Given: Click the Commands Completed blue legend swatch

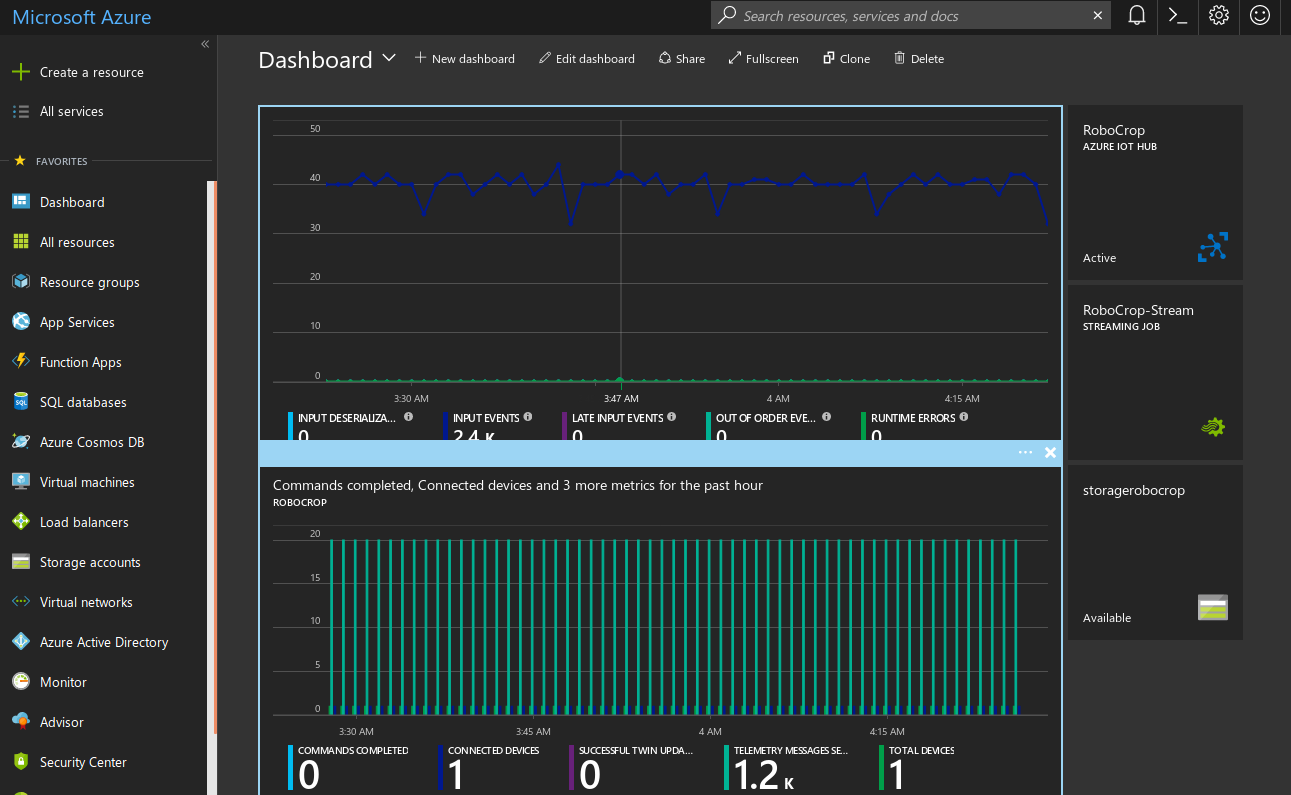Looking at the screenshot, I should click(x=291, y=767).
